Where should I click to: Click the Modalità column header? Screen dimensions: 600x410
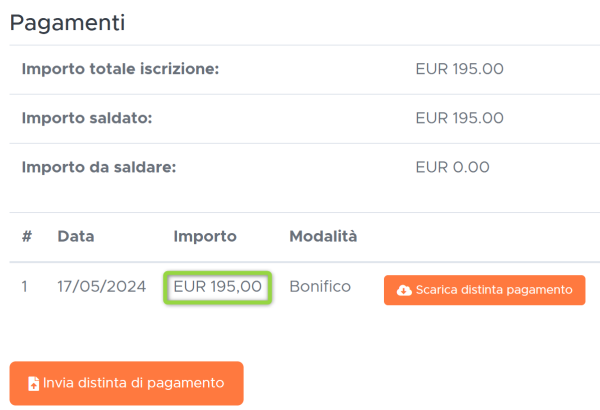pos(323,237)
